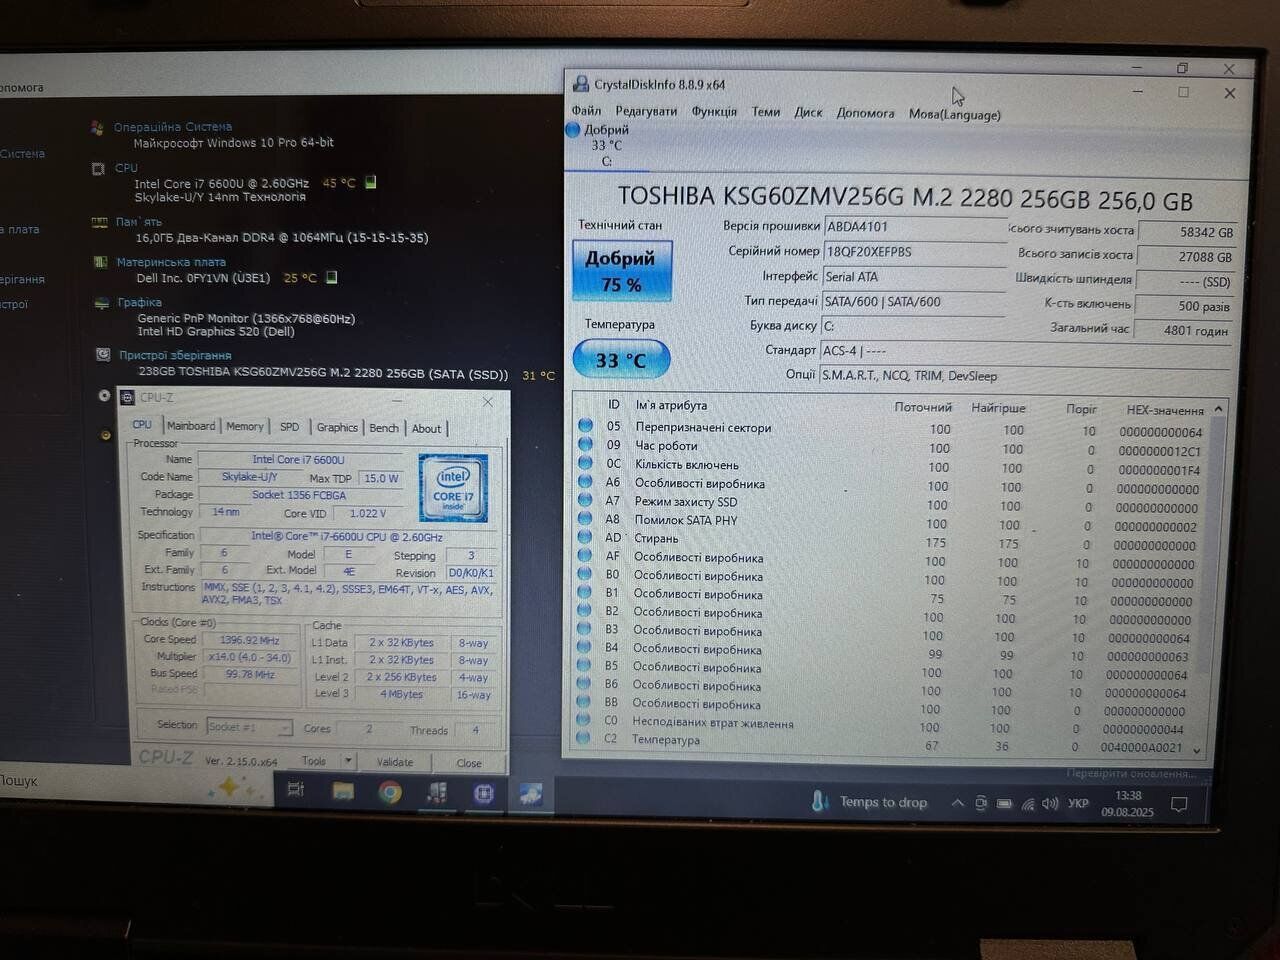This screenshot has height=960, width=1280.
Task: Open the Функція menu in CrystalDiskInfo
Action: point(714,112)
